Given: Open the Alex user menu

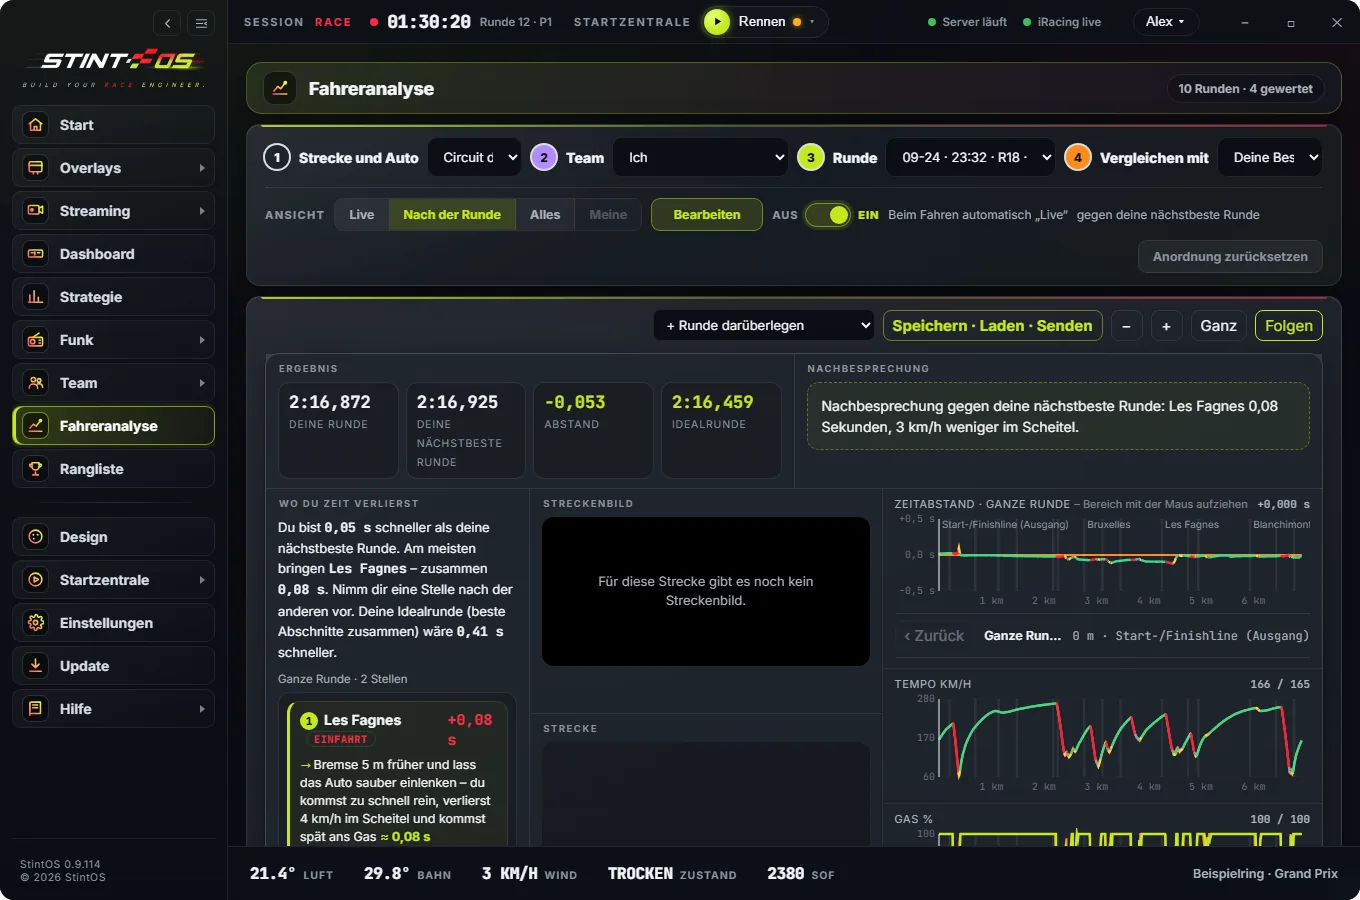Looking at the screenshot, I should click(x=1165, y=22).
